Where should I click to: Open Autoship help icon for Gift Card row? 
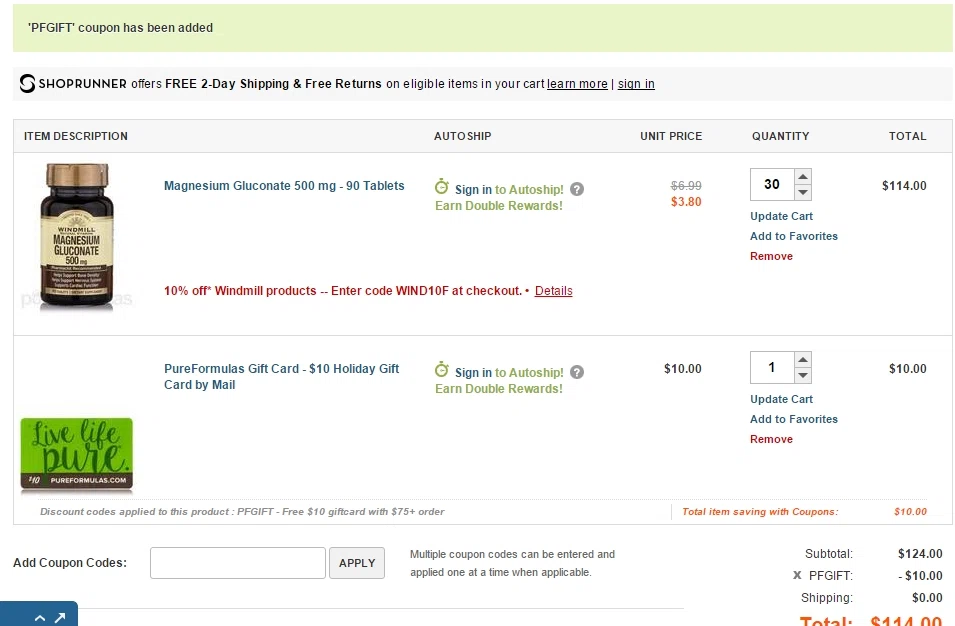tap(577, 372)
